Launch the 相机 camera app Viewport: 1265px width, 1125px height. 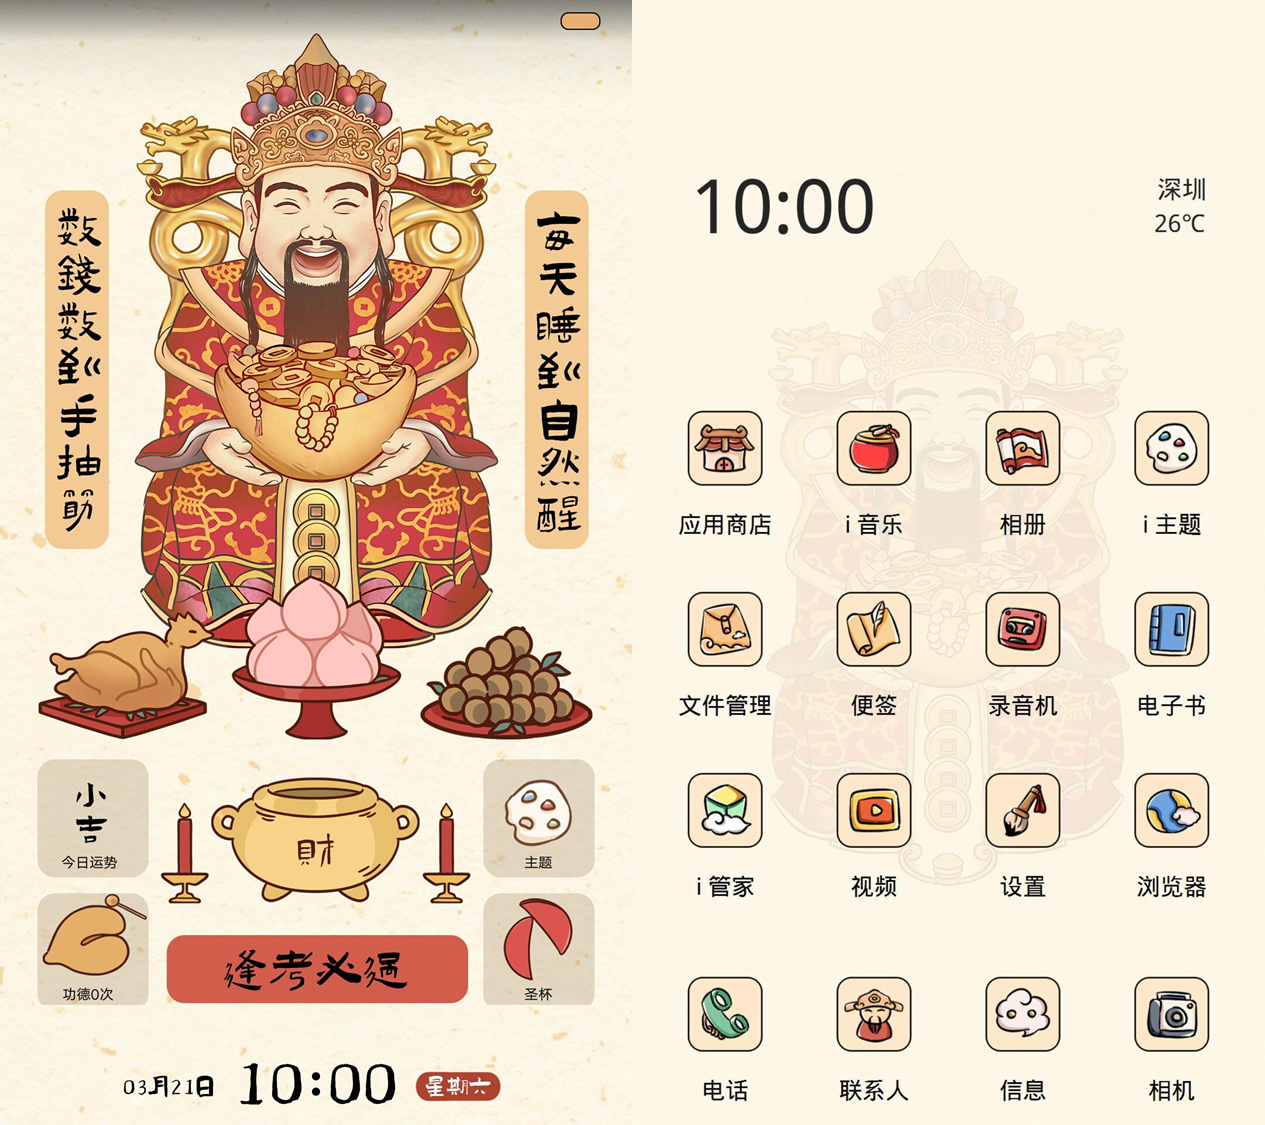click(1172, 1015)
